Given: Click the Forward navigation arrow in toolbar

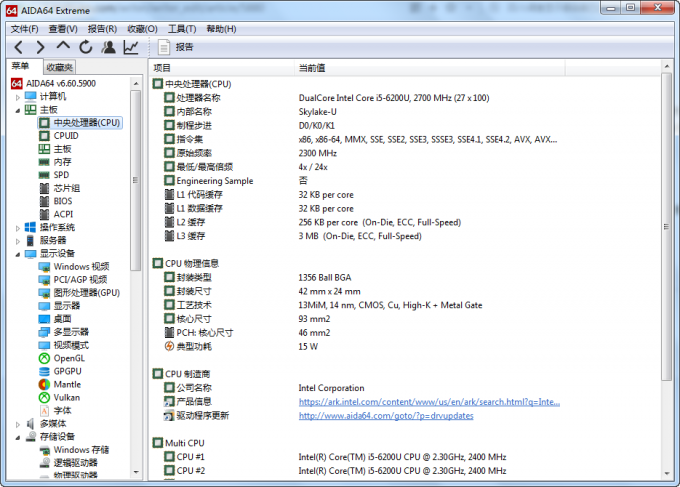Looking at the screenshot, I should coord(41,47).
